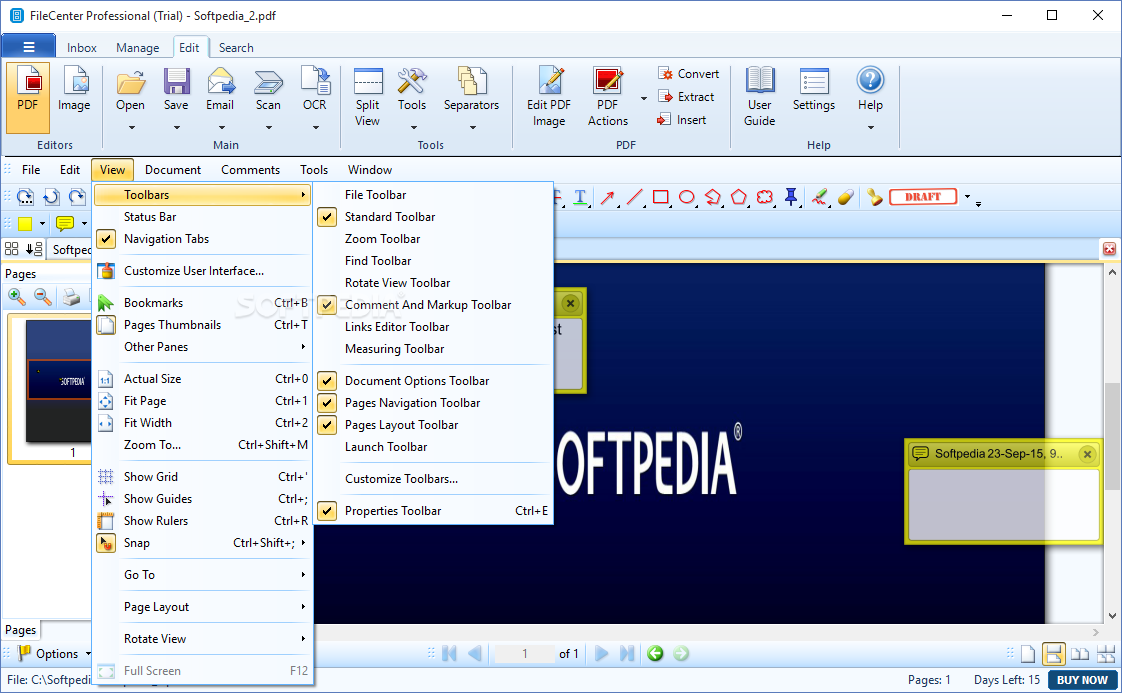Open the Separators tool

coord(471,89)
